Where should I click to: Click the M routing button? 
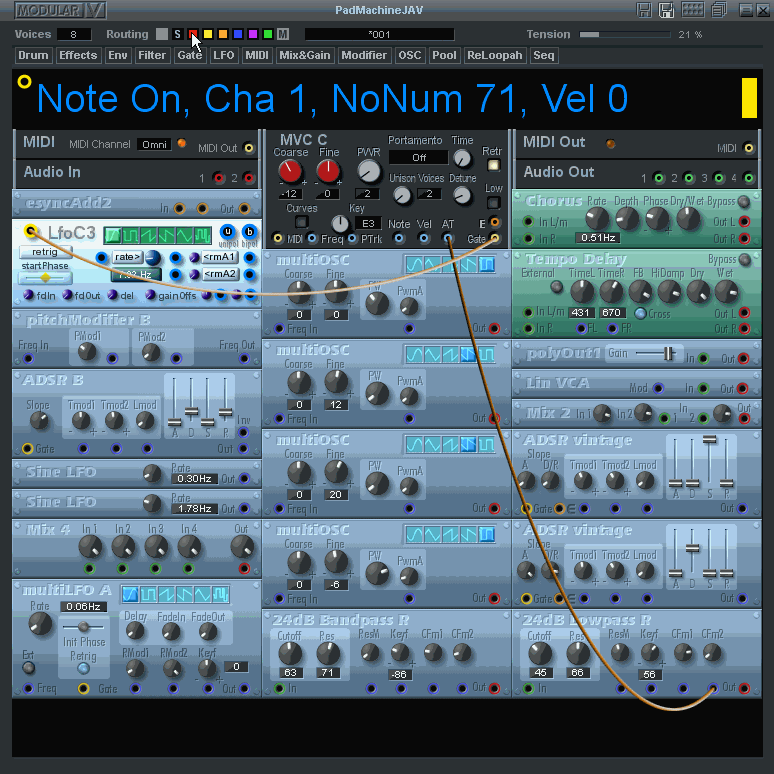click(x=283, y=34)
